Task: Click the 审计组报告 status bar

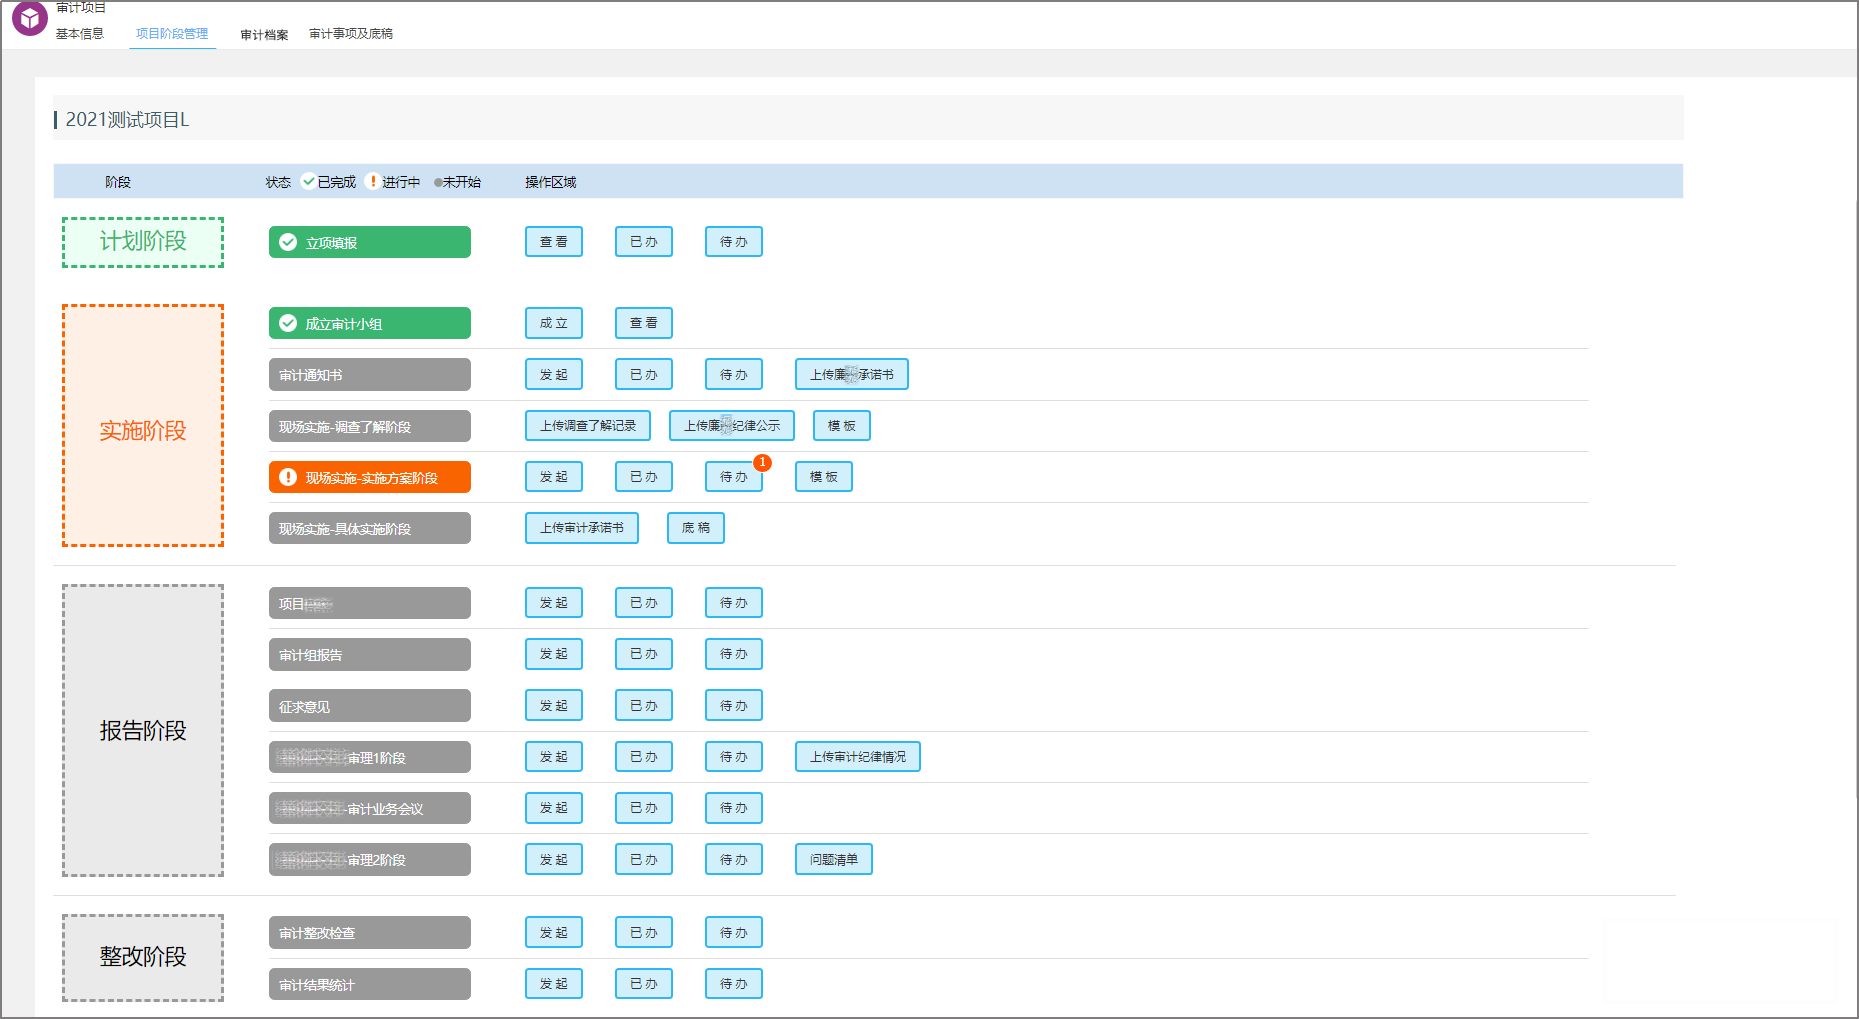Action: coord(370,654)
